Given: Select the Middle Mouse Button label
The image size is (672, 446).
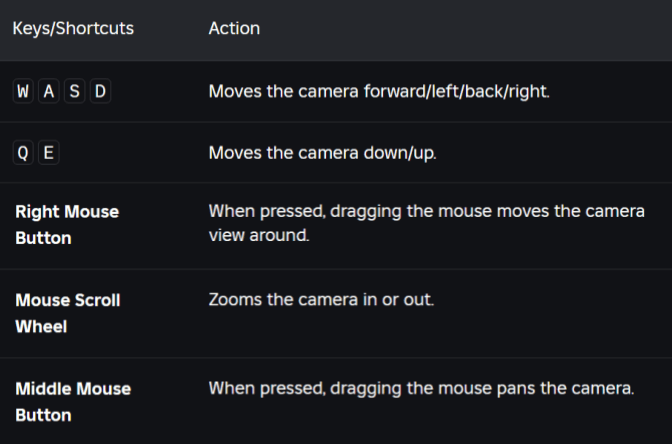Looking at the screenshot, I should (73, 401).
